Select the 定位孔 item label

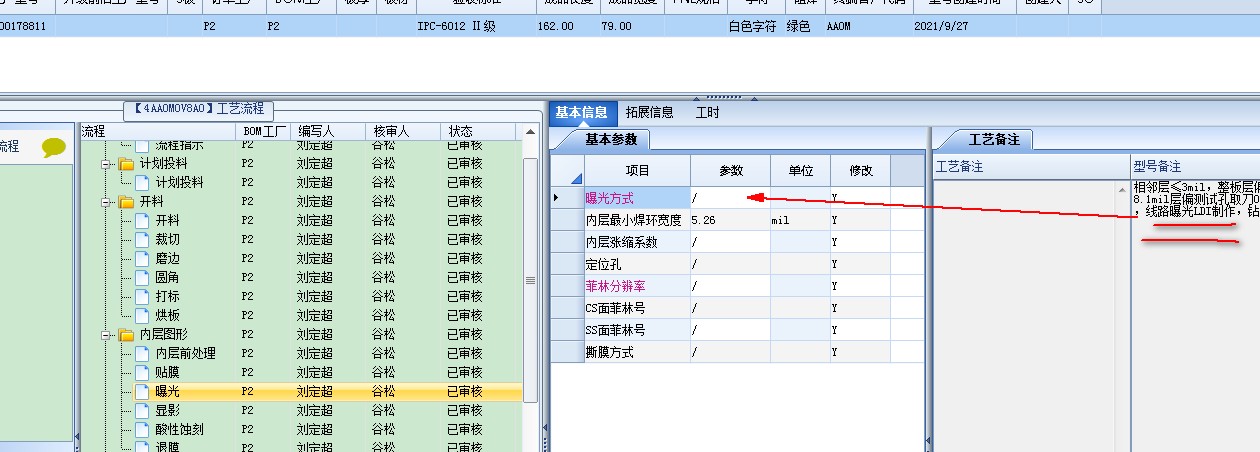[x=604, y=264]
